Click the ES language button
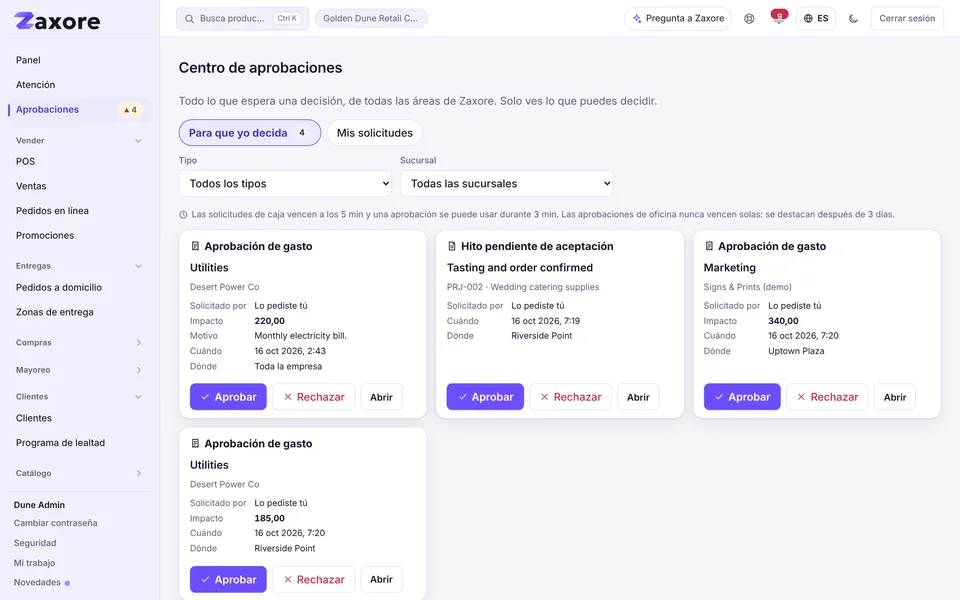The width and height of the screenshot is (960, 600). [816, 18]
